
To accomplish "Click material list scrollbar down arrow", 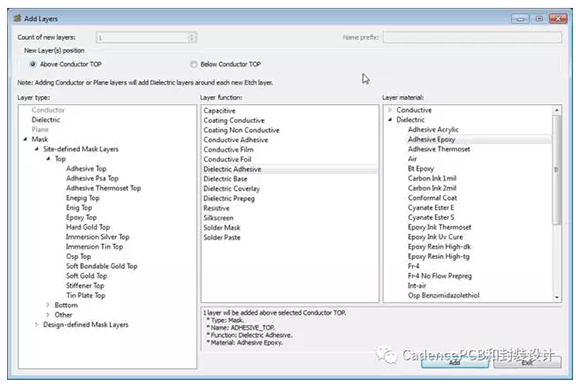I will [557, 297].
